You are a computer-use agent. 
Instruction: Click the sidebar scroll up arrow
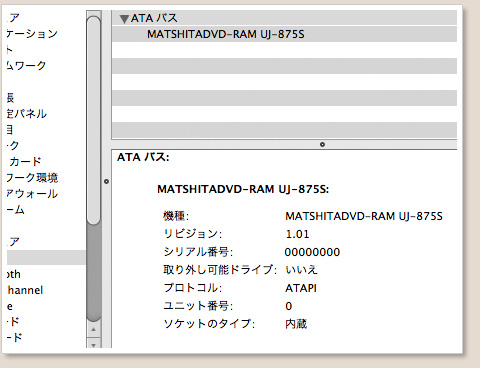tap(94, 330)
